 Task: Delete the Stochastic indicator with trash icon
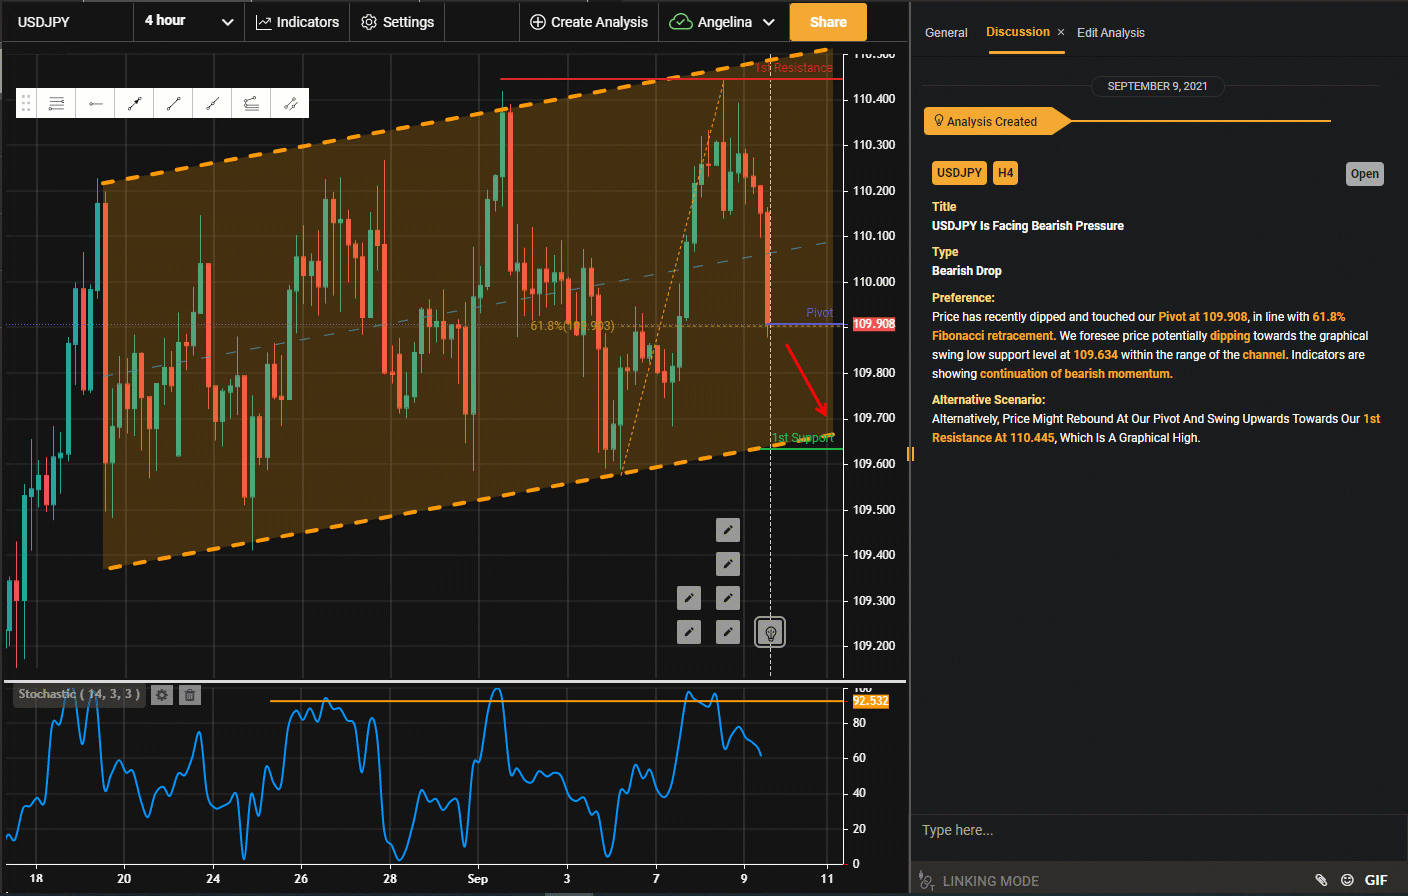point(190,694)
